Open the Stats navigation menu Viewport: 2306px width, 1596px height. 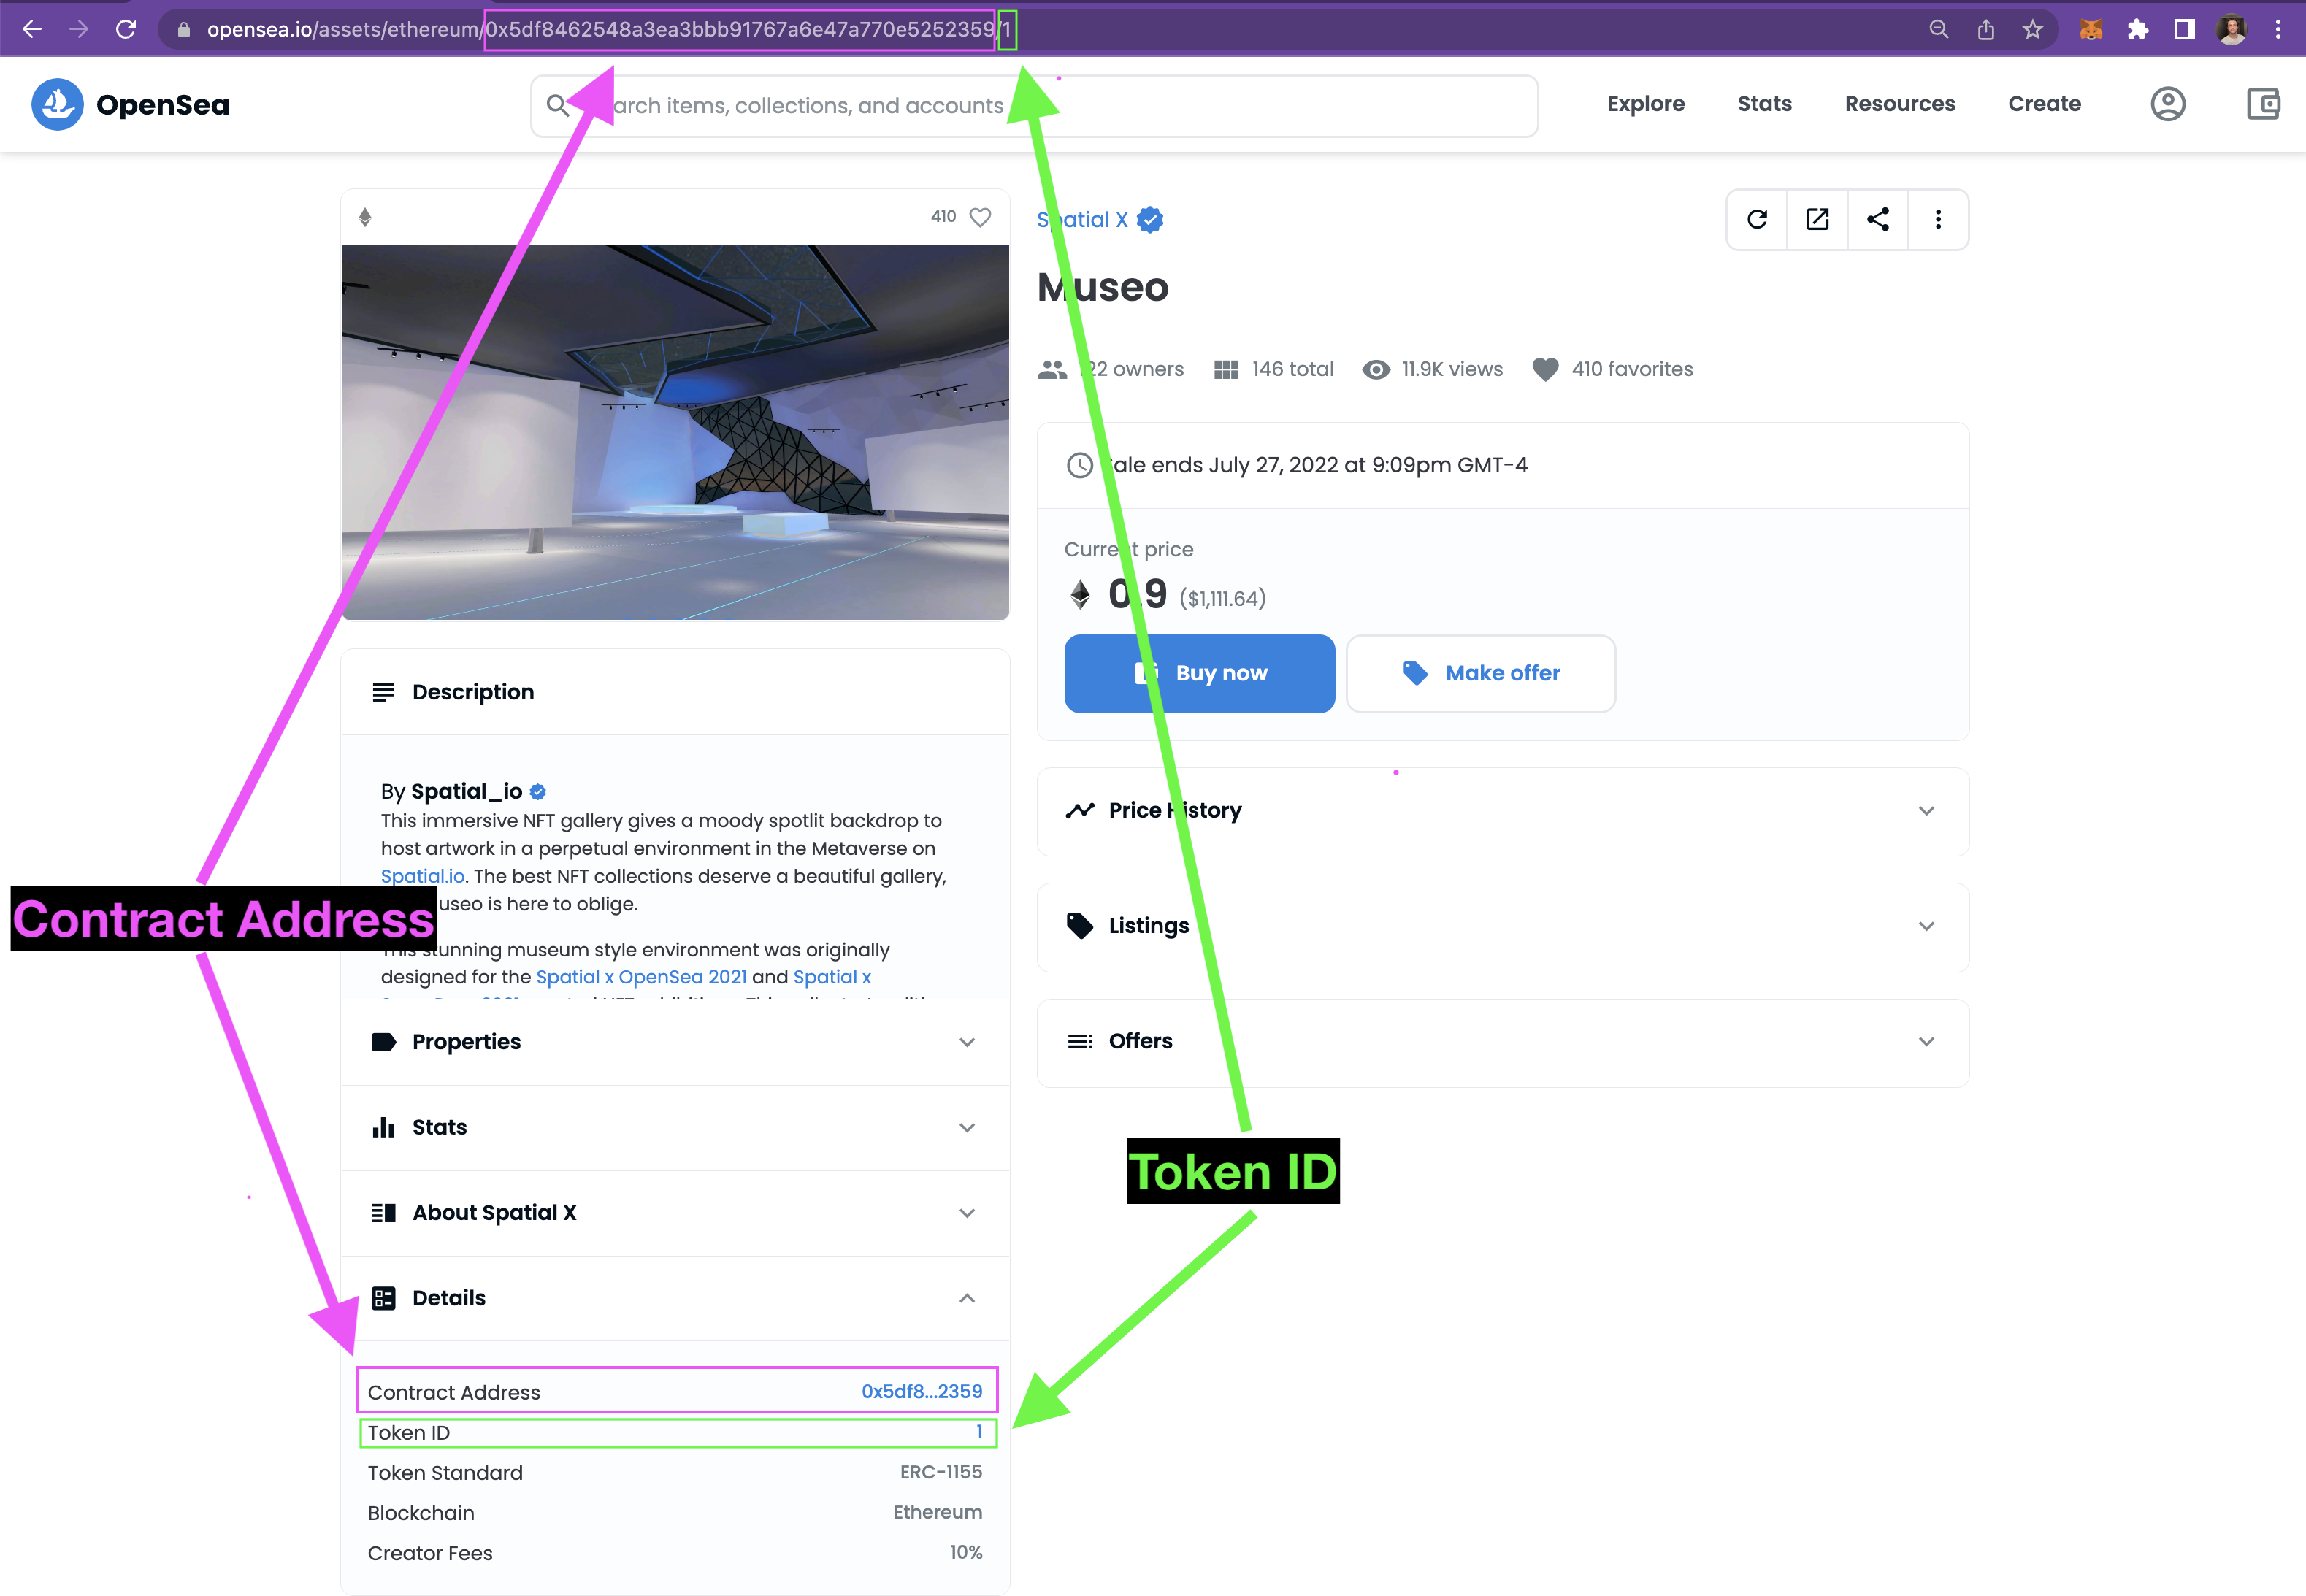coord(1764,104)
